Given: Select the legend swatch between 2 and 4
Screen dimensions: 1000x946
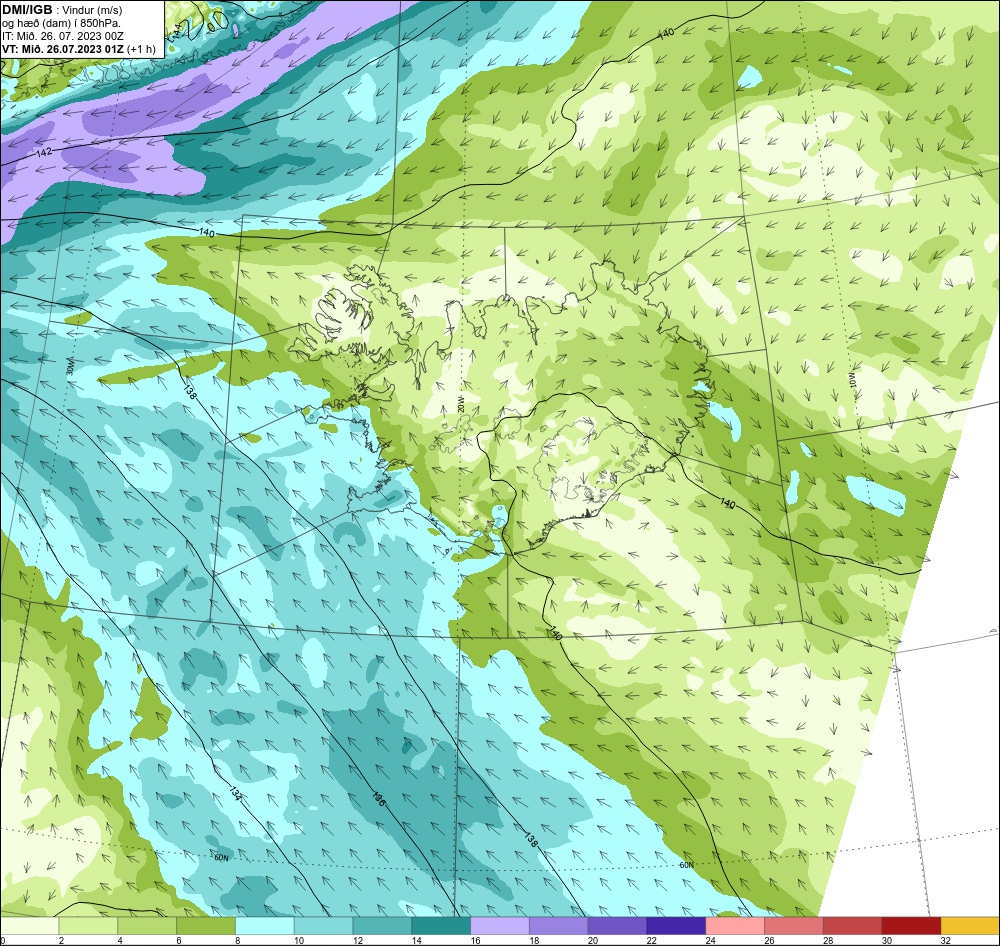Looking at the screenshot, I should (x=88, y=926).
